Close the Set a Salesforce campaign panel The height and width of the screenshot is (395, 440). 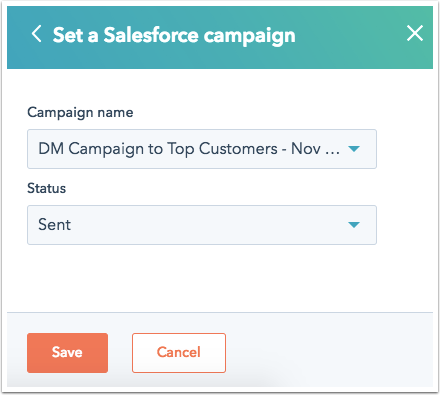[x=415, y=33]
